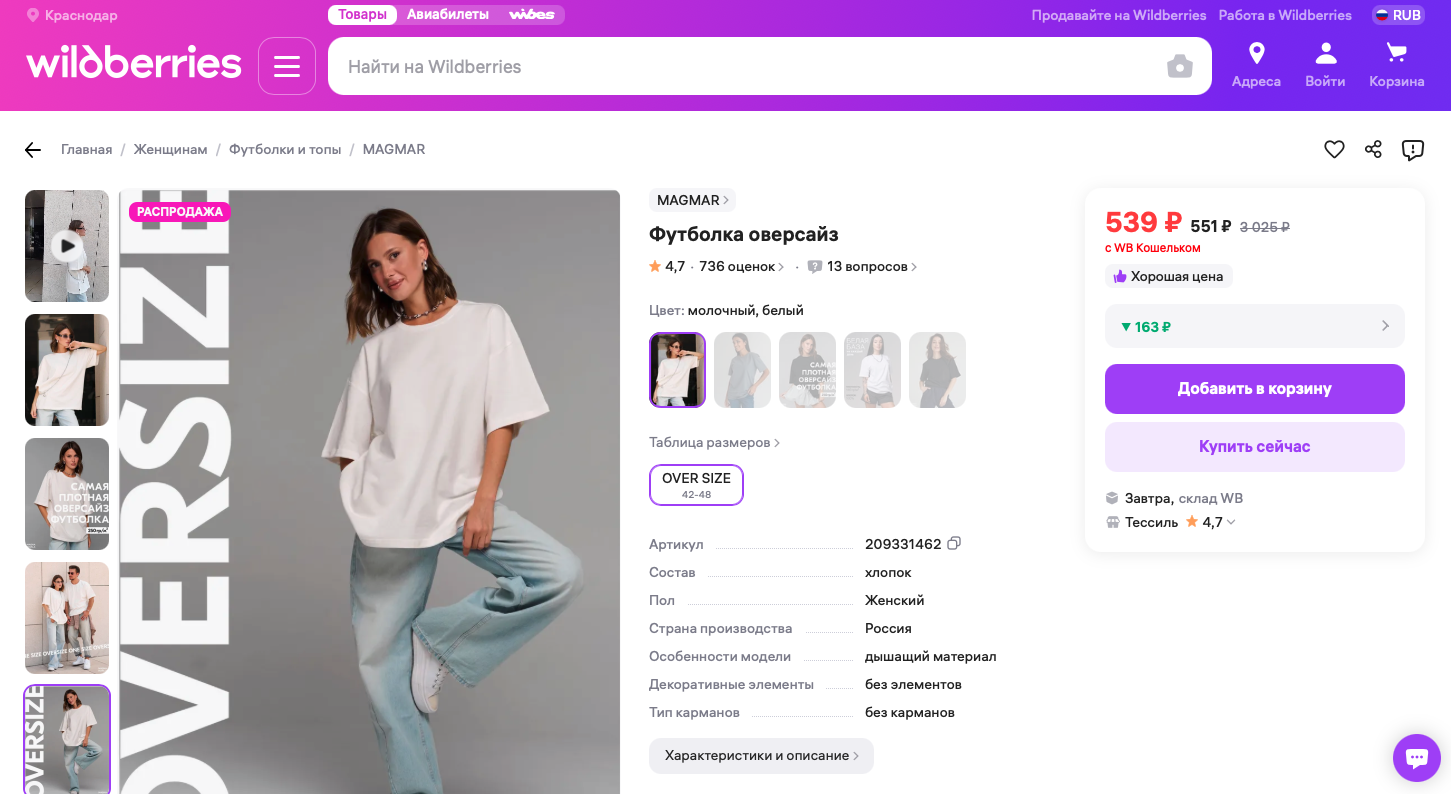Switch to the Авиабилеты tab
Screen dimensions: 1451x794
448,15
